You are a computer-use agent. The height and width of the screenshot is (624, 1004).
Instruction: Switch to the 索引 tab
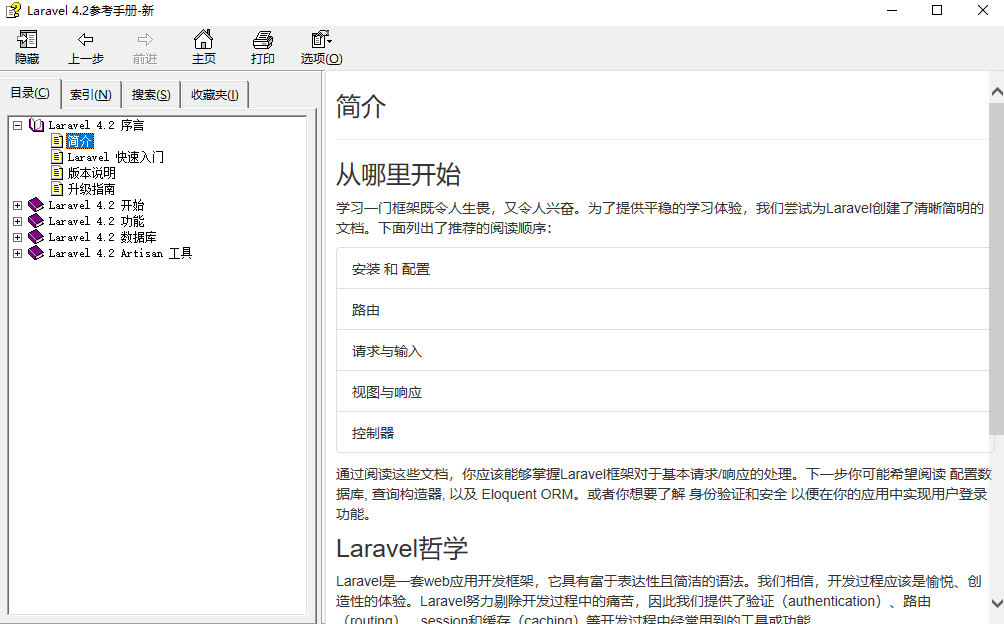click(x=90, y=93)
